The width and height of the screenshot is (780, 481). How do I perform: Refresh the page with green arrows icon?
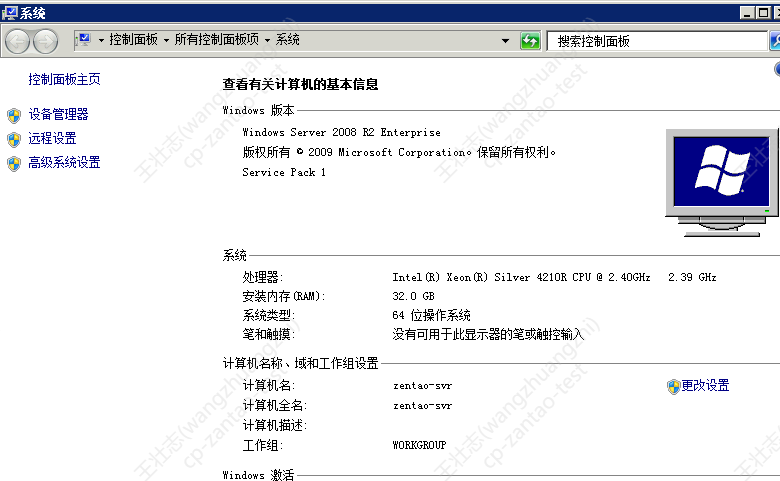click(x=530, y=41)
